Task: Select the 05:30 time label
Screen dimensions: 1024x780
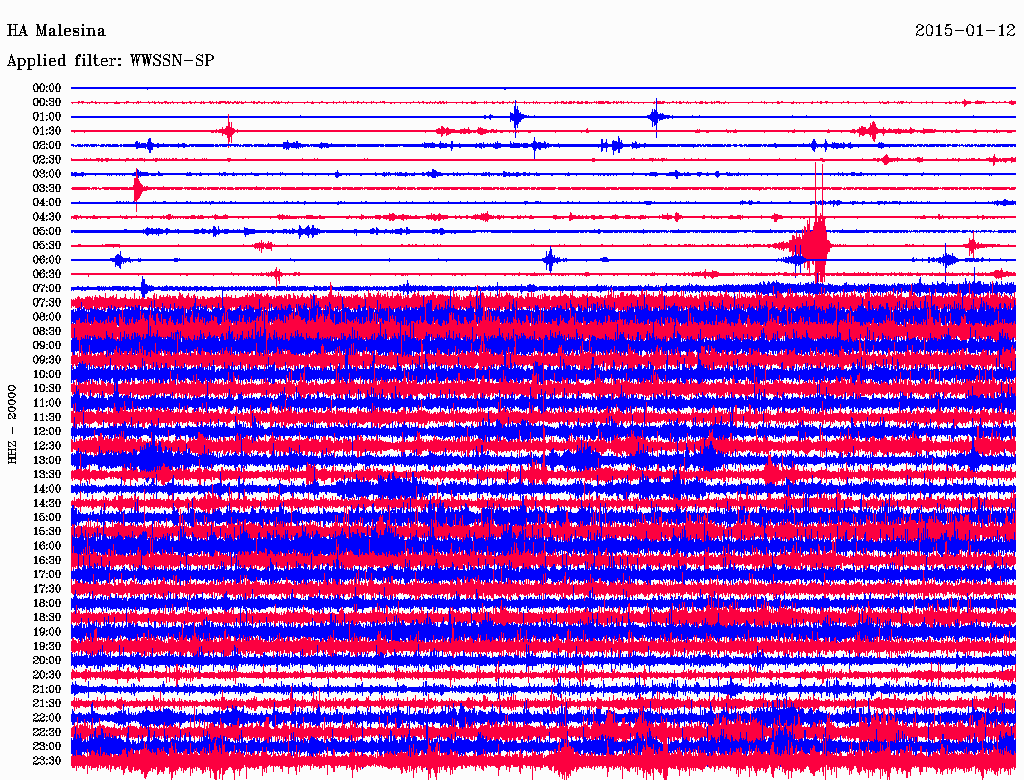Action: pos(47,246)
